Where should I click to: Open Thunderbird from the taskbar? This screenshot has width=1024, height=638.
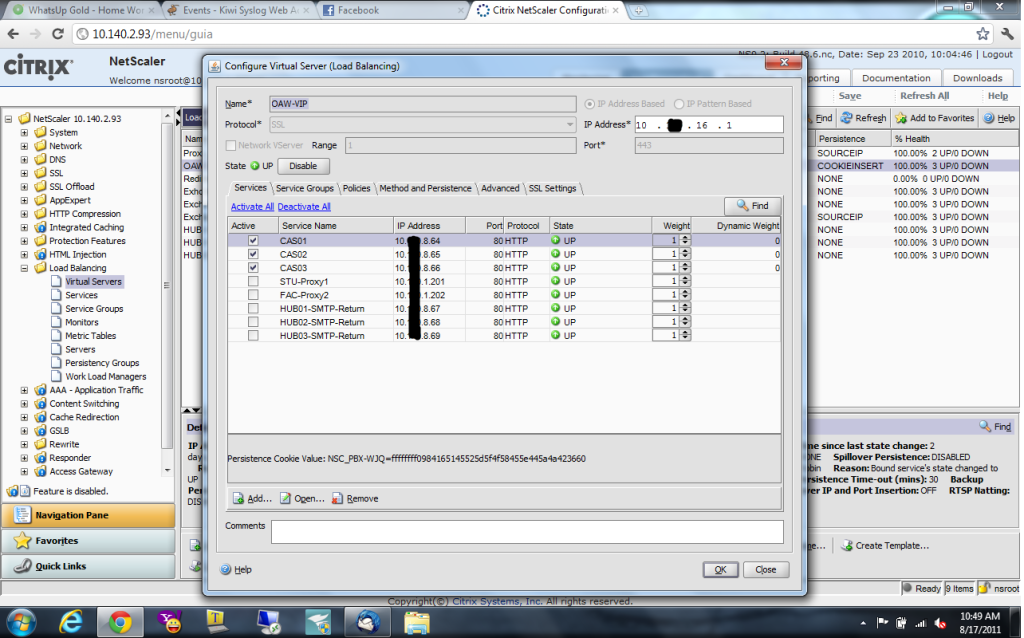coord(367,622)
